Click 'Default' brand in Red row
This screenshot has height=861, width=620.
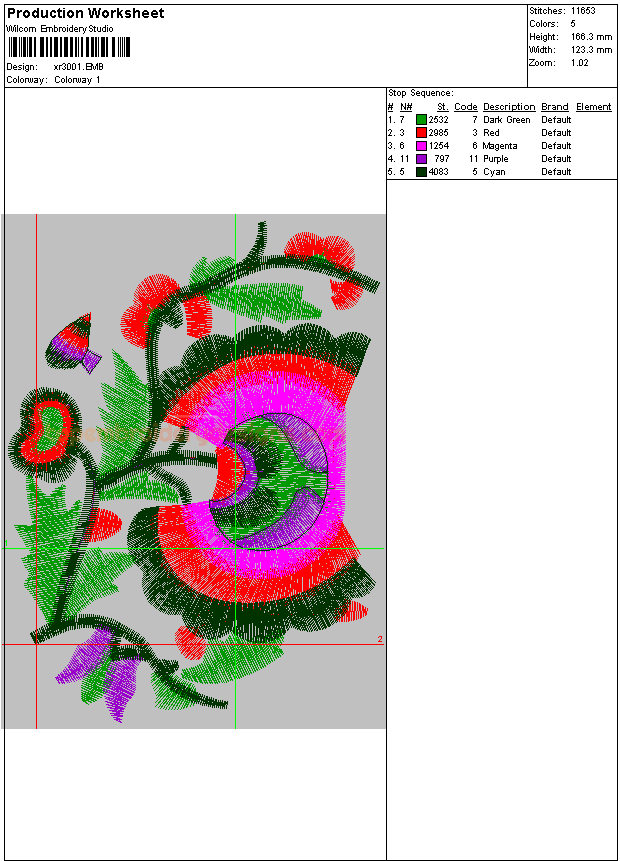(556, 133)
